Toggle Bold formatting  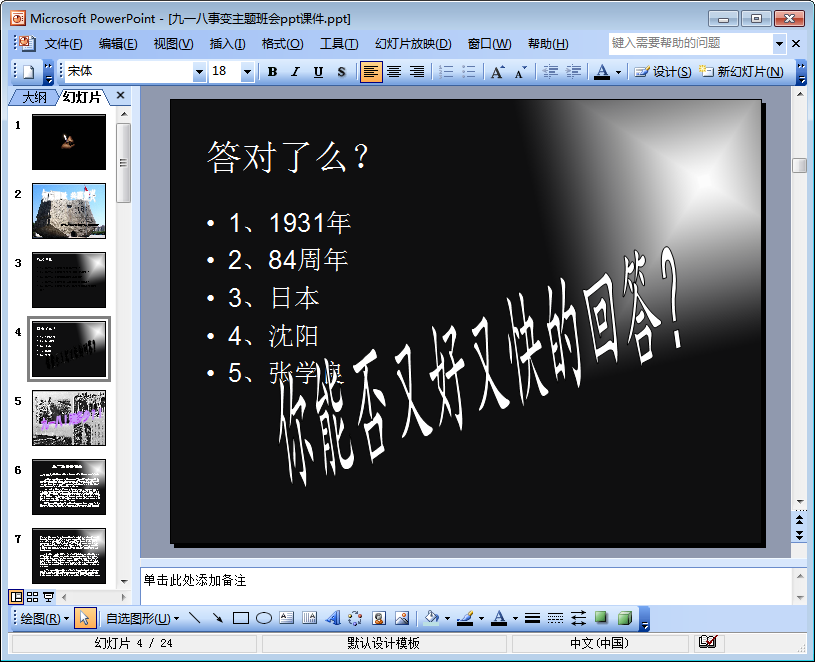pyautogui.click(x=272, y=72)
